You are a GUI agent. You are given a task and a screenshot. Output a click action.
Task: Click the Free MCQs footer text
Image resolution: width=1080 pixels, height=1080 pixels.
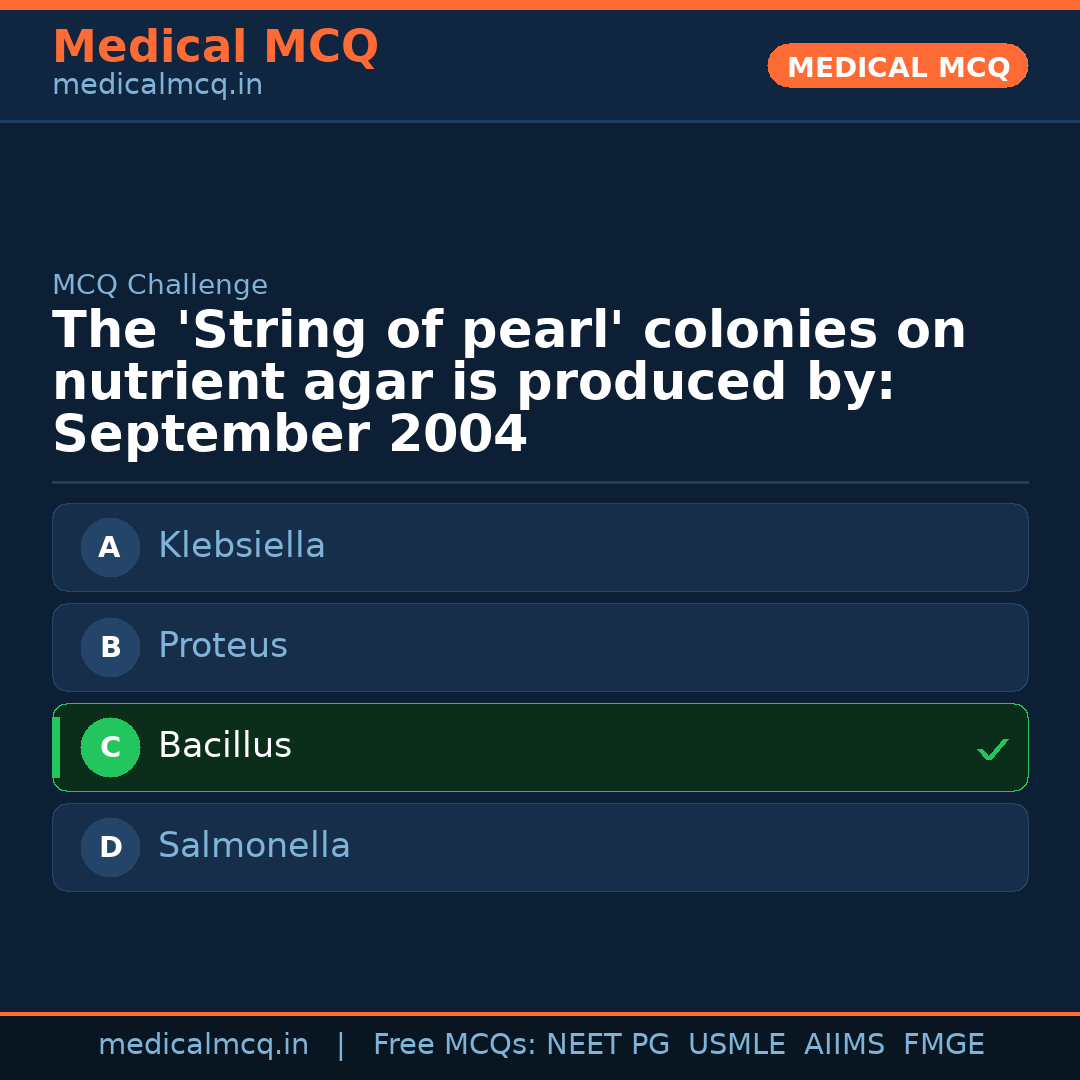coord(454,1045)
